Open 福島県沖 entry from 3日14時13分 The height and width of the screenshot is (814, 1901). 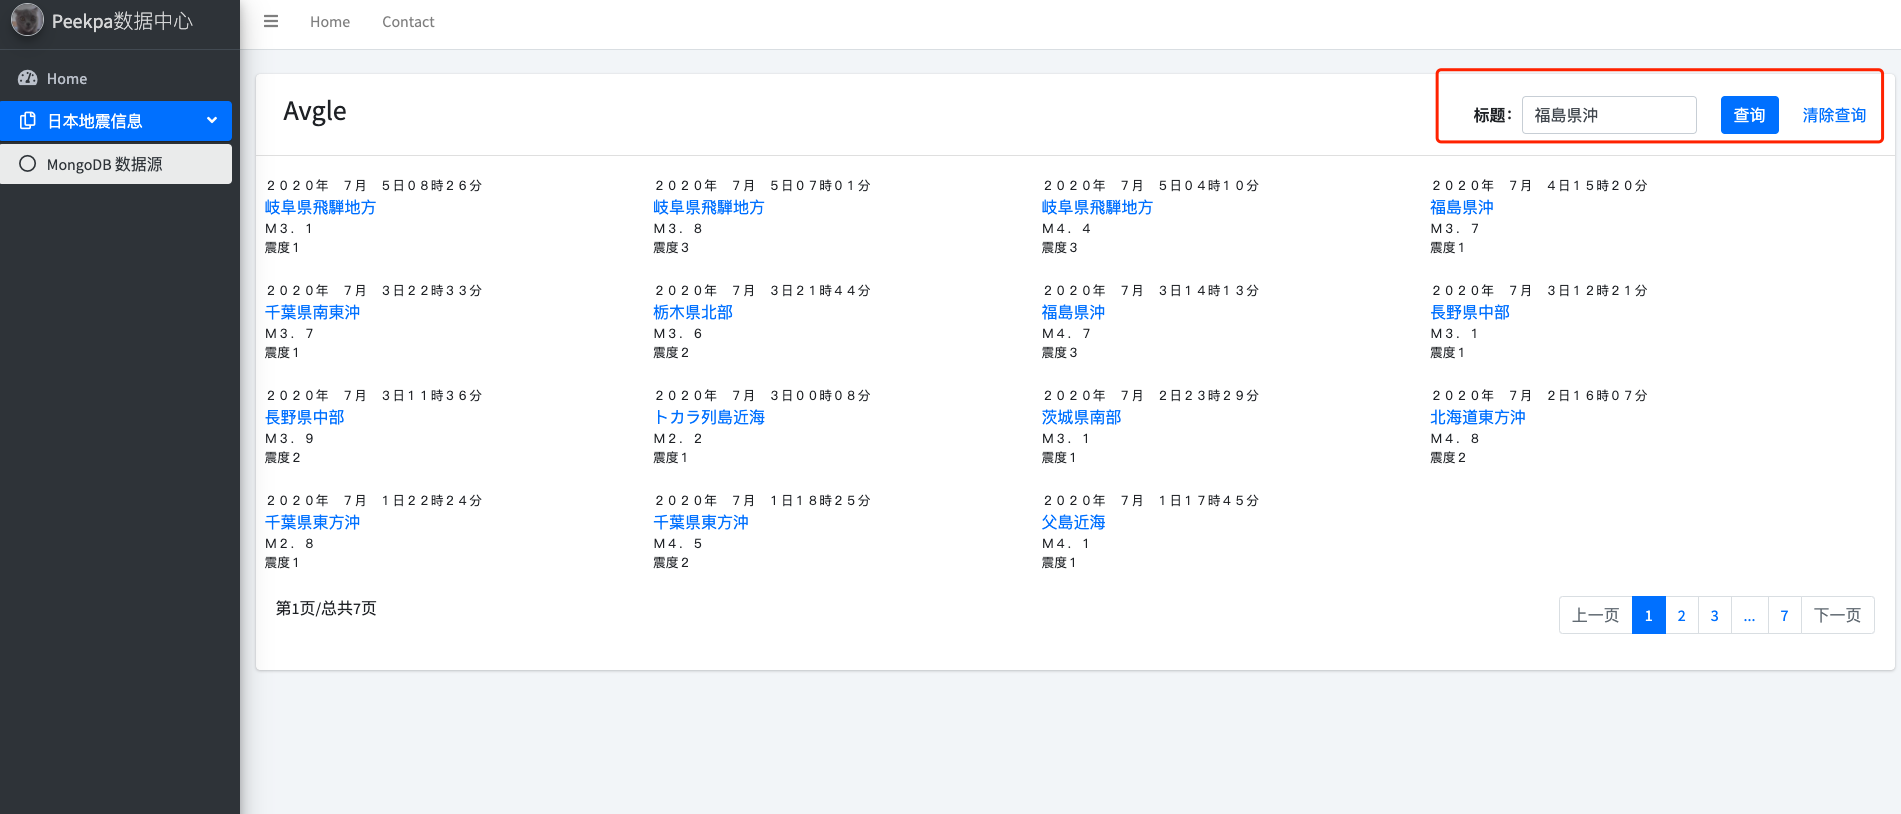pyautogui.click(x=1073, y=312)
